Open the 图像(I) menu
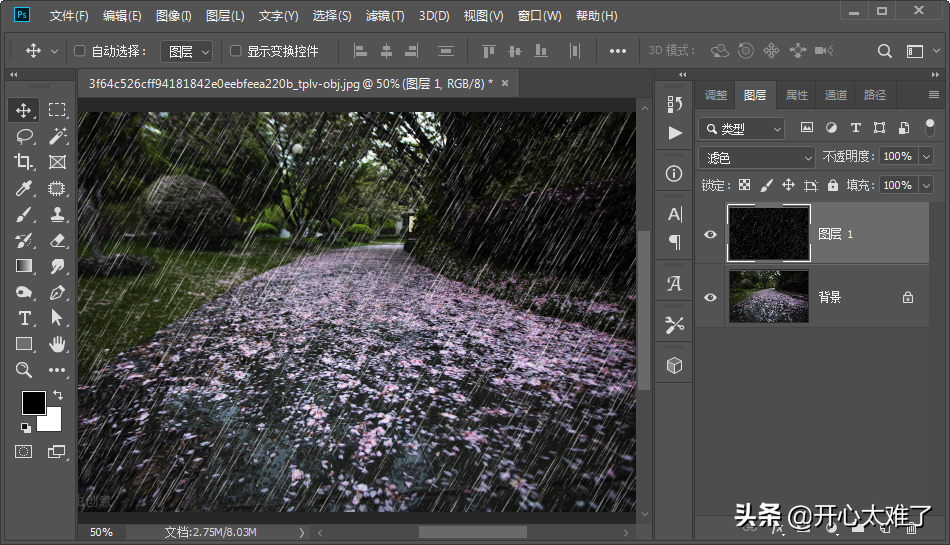The height and width of the screenshot is (545, 950). click(174, 16)
